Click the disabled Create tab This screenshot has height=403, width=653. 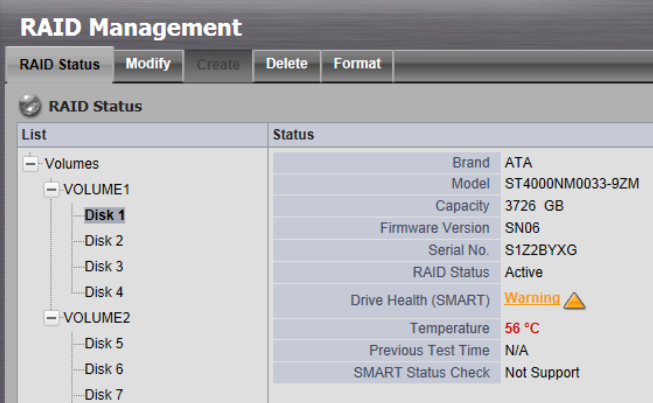(217, 65)
